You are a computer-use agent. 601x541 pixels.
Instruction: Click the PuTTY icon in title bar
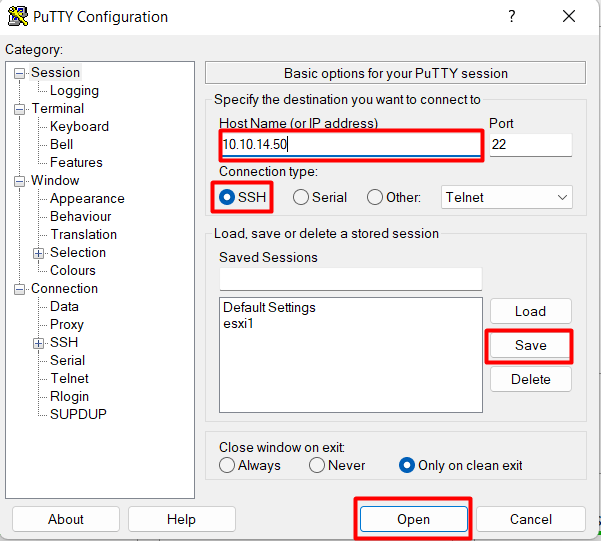(18, 16)
